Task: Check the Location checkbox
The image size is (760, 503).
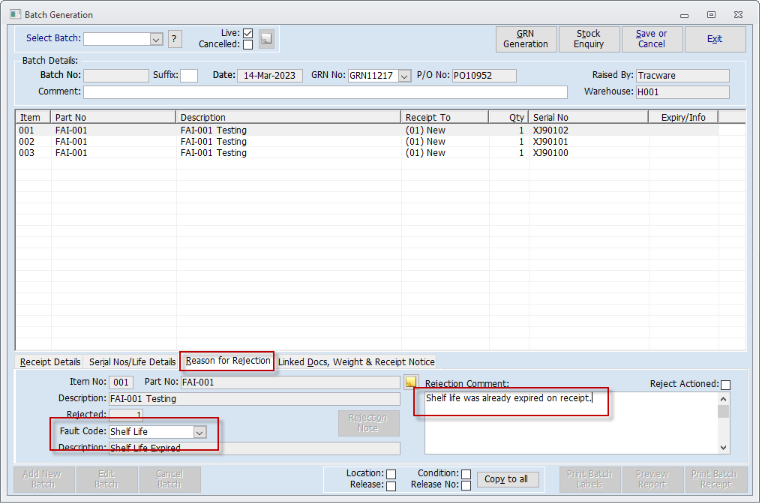Action: click(x=391, y=474)
